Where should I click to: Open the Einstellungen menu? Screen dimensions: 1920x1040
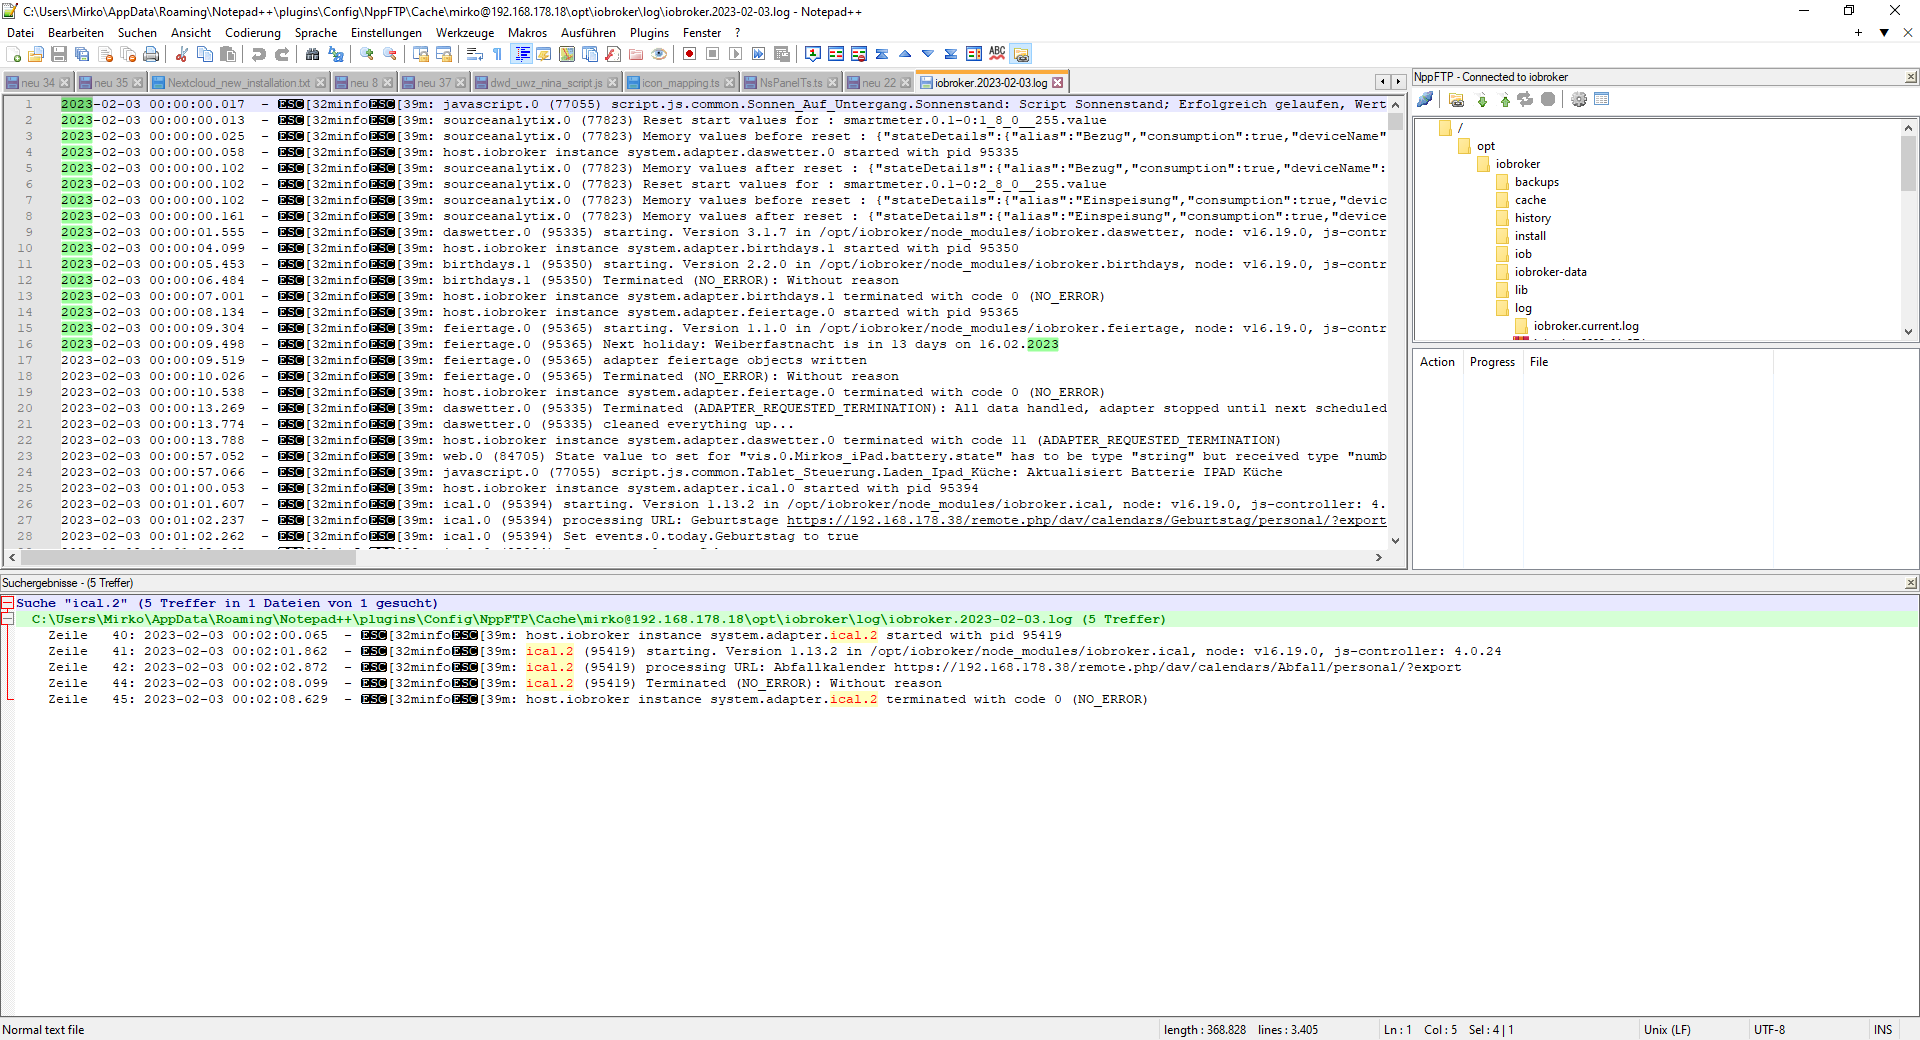[x=386, y=33]
